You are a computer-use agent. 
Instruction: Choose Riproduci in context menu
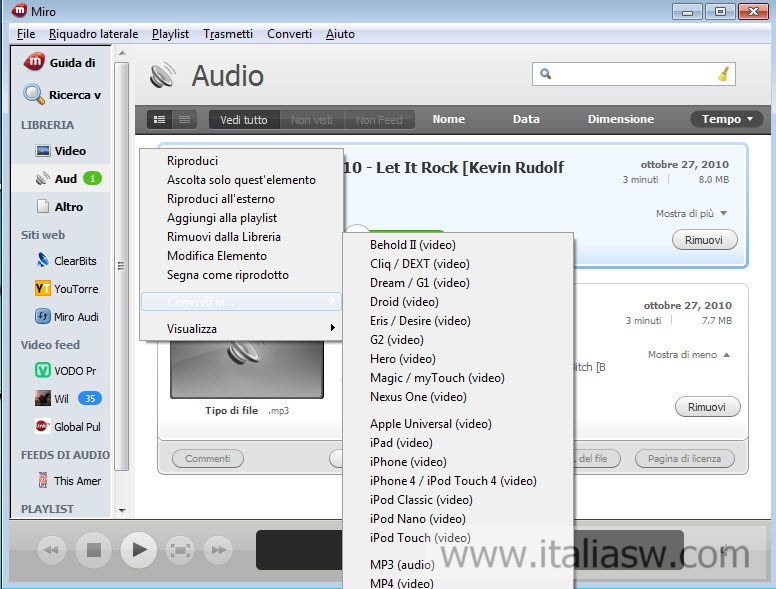point(242,161)
